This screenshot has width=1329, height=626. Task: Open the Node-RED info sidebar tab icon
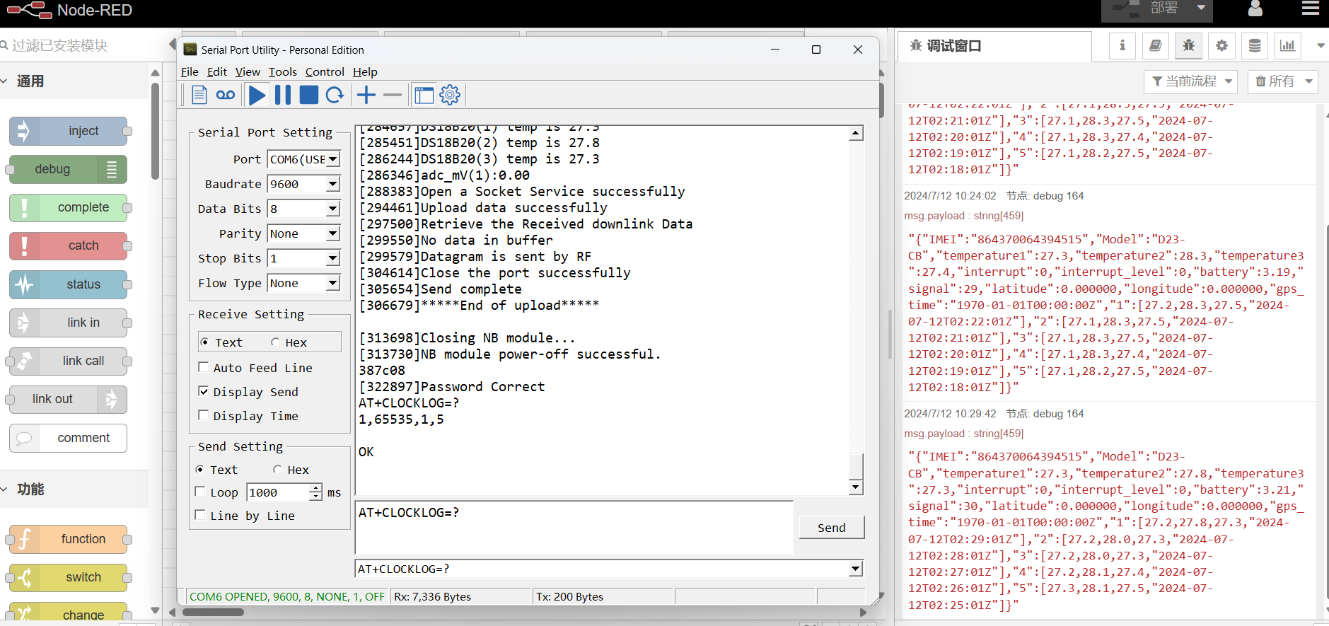[x=1122, y=45]
